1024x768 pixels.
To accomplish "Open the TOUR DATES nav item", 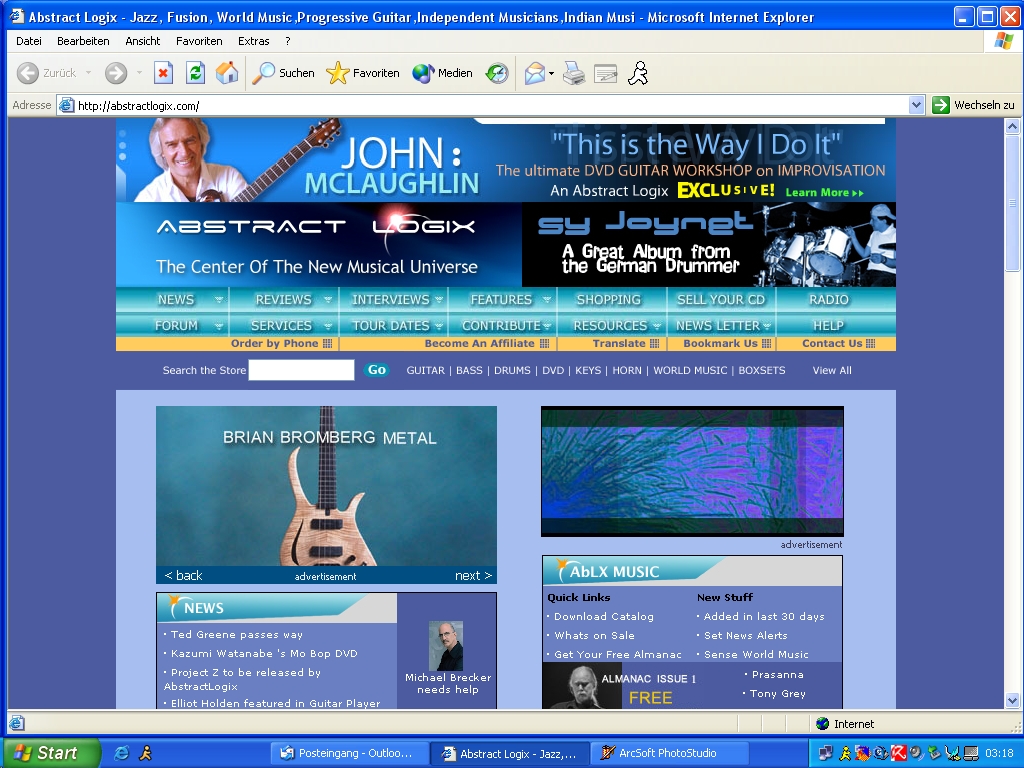I will (391, 325).
